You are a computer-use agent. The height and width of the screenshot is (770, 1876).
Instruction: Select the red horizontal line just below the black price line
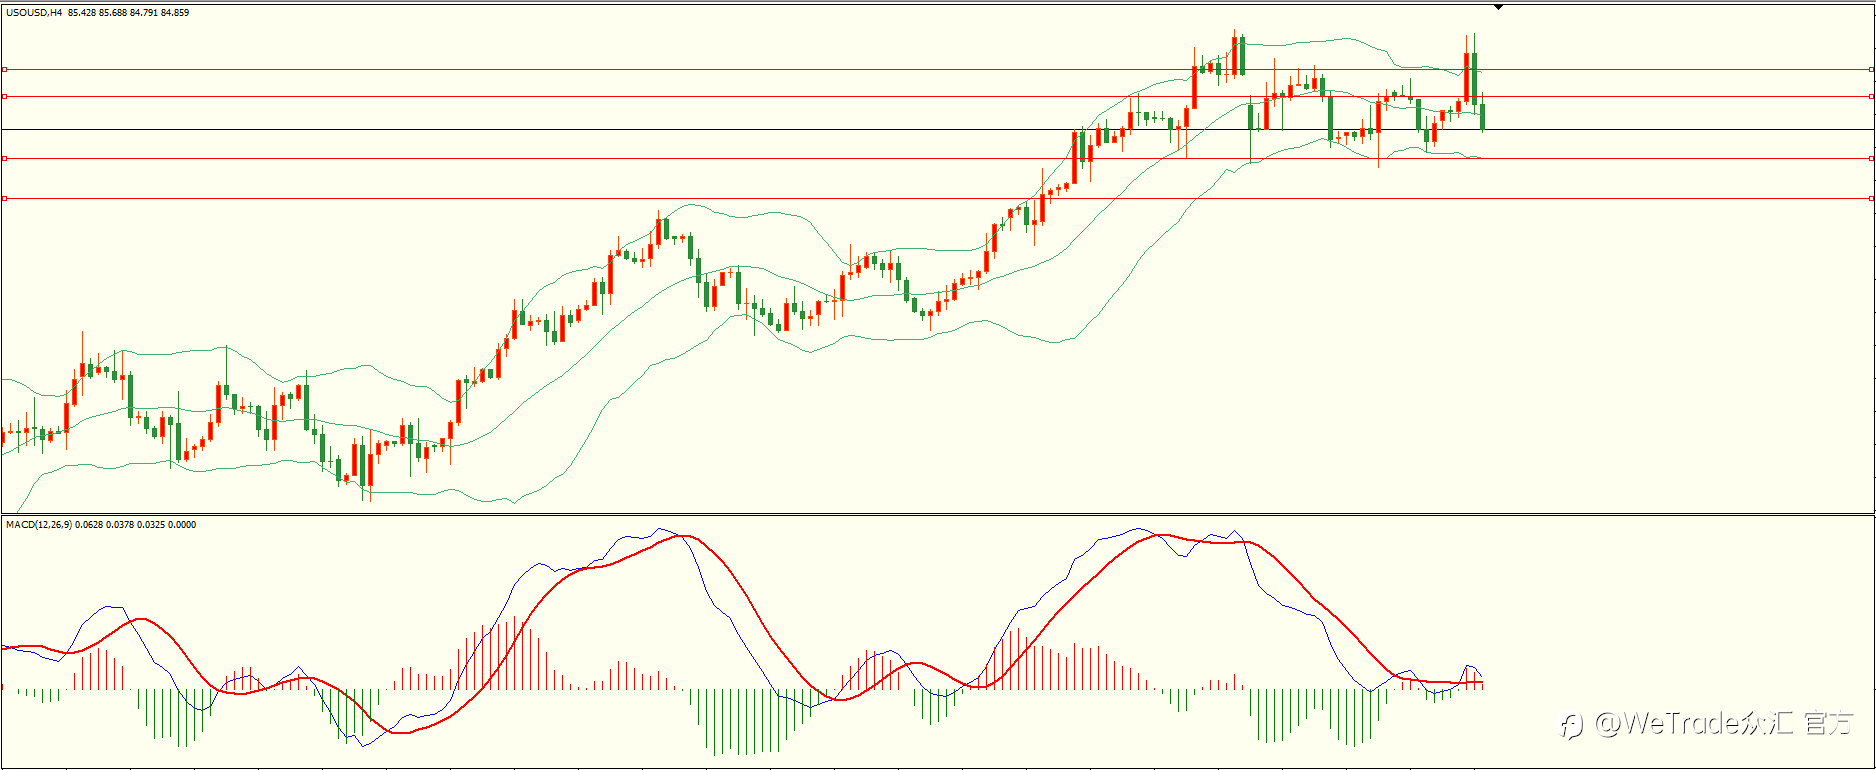(x=938, y=158)
